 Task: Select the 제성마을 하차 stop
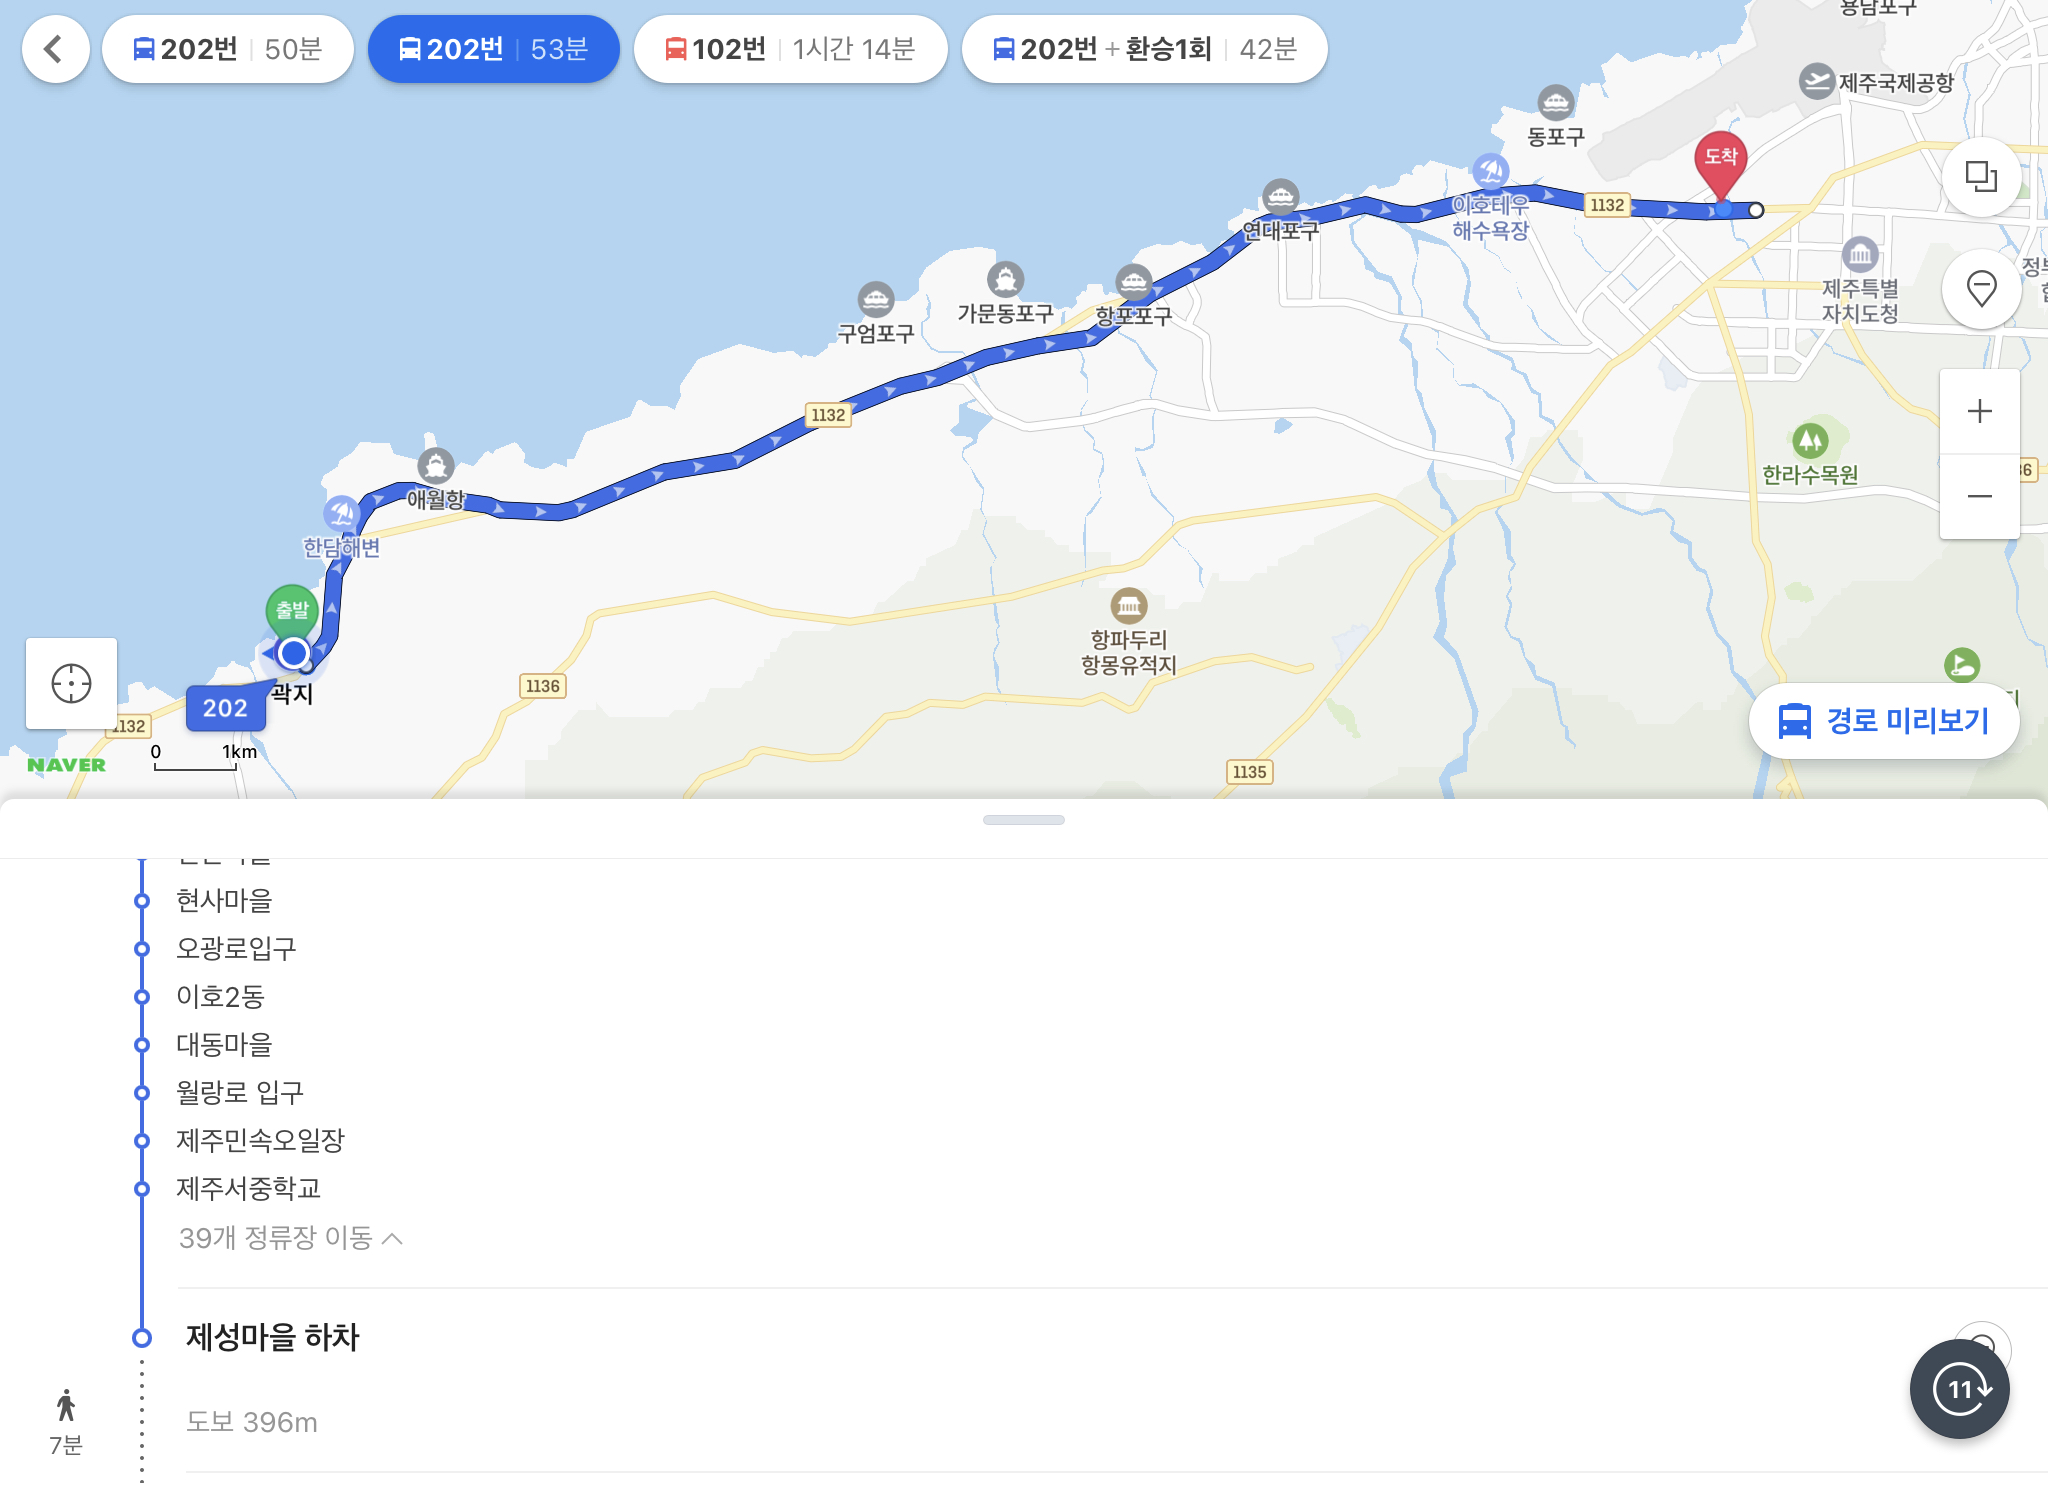272,1337
